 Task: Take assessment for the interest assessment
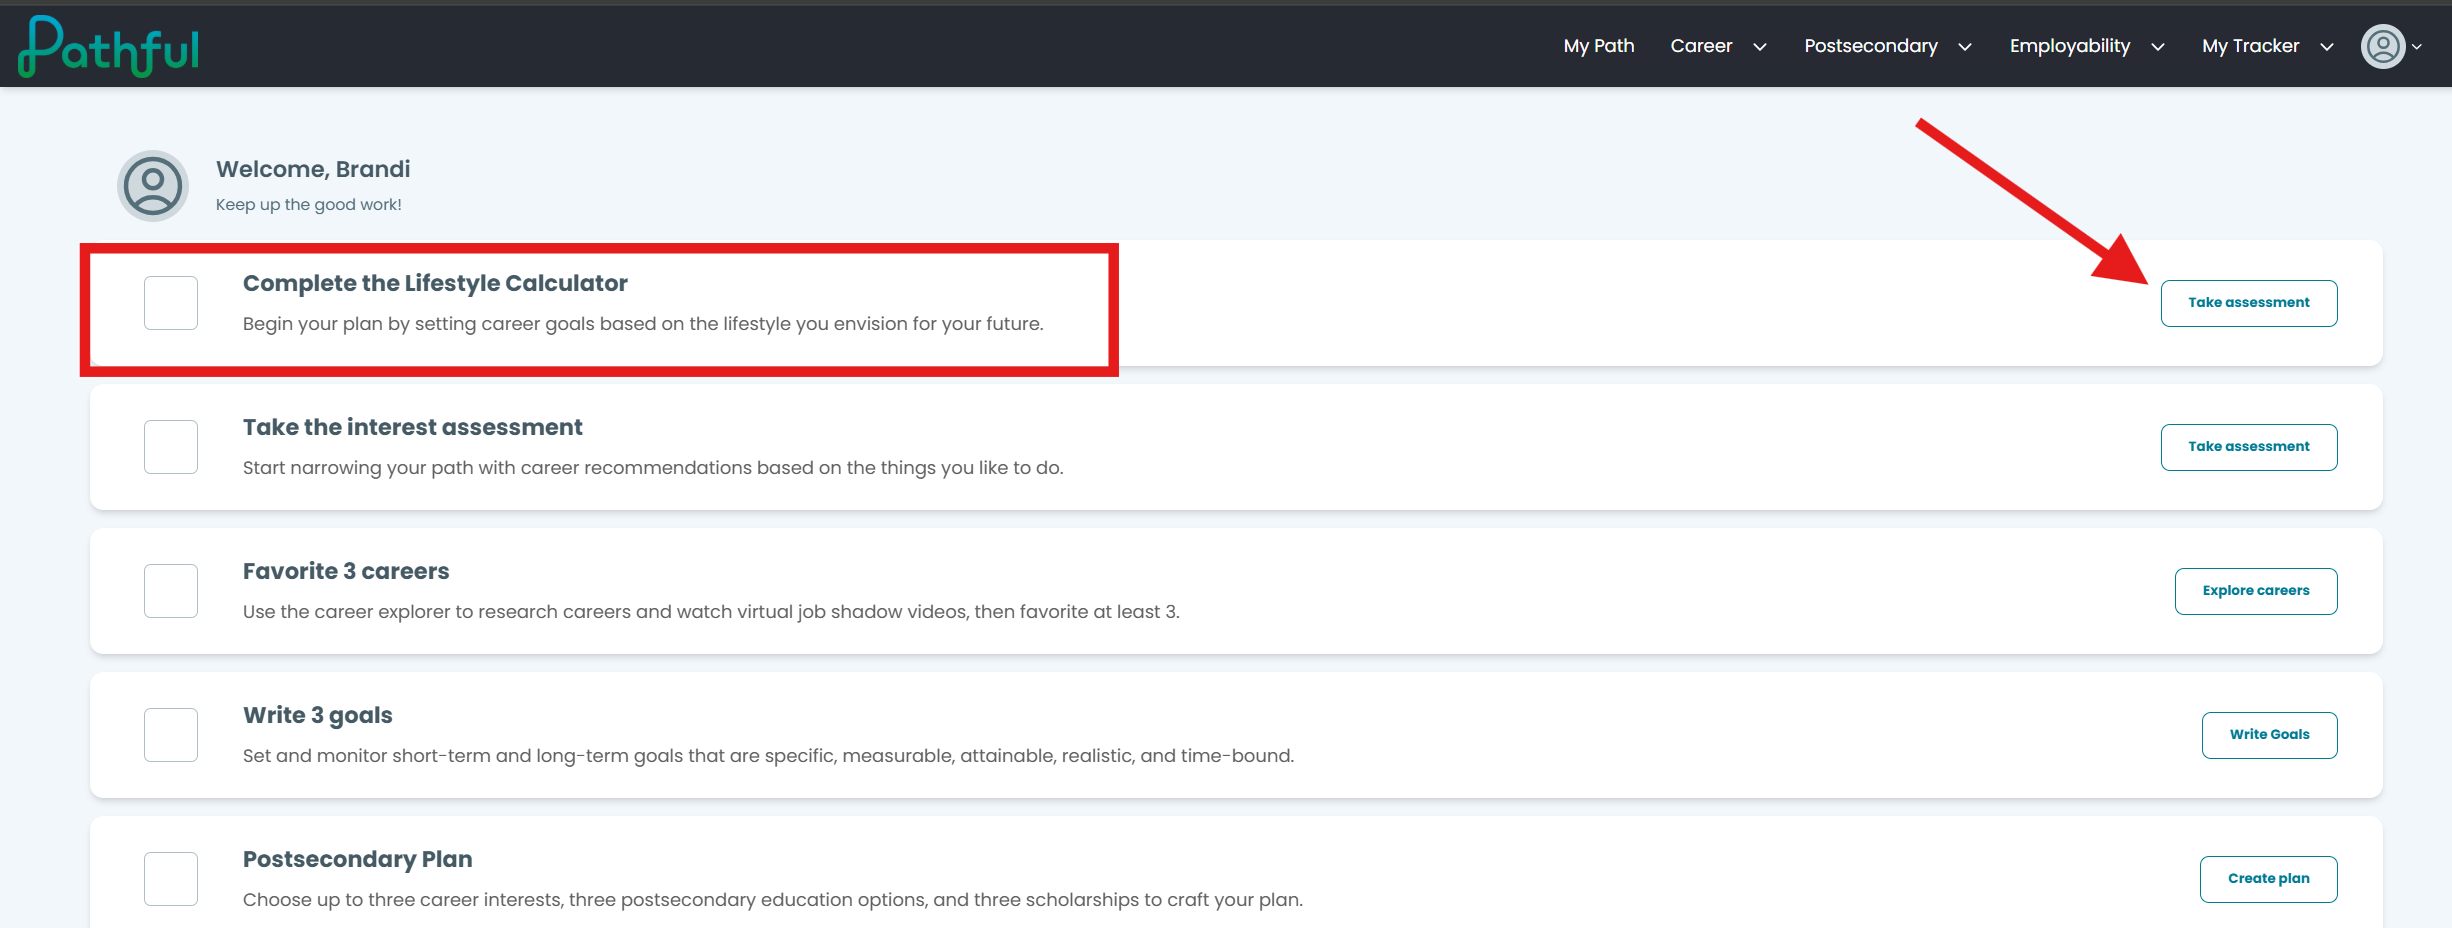[2249, 447]
